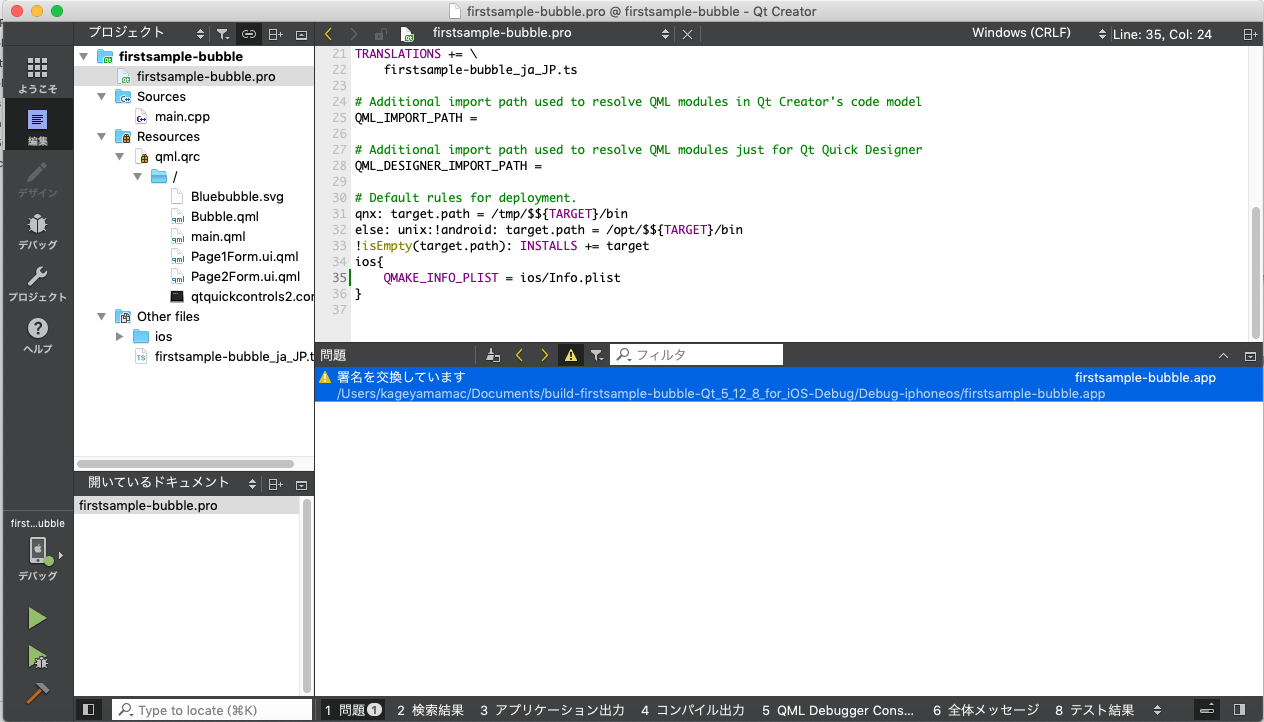Switch to the 6 全体メッセージ tab
The height and width of the screenshot is (722, 1264).
click(x=987, y=710)
